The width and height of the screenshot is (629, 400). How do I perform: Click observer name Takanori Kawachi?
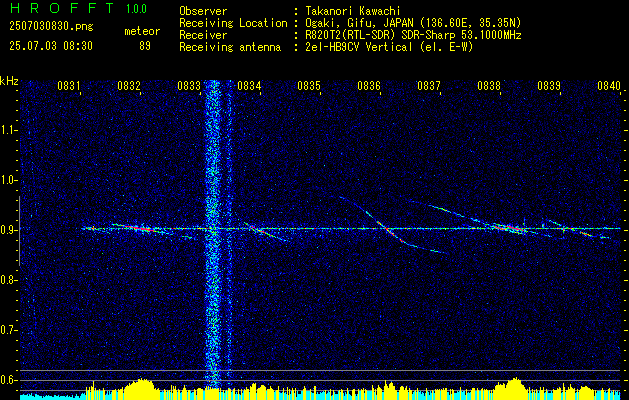[x=353, y=11]
